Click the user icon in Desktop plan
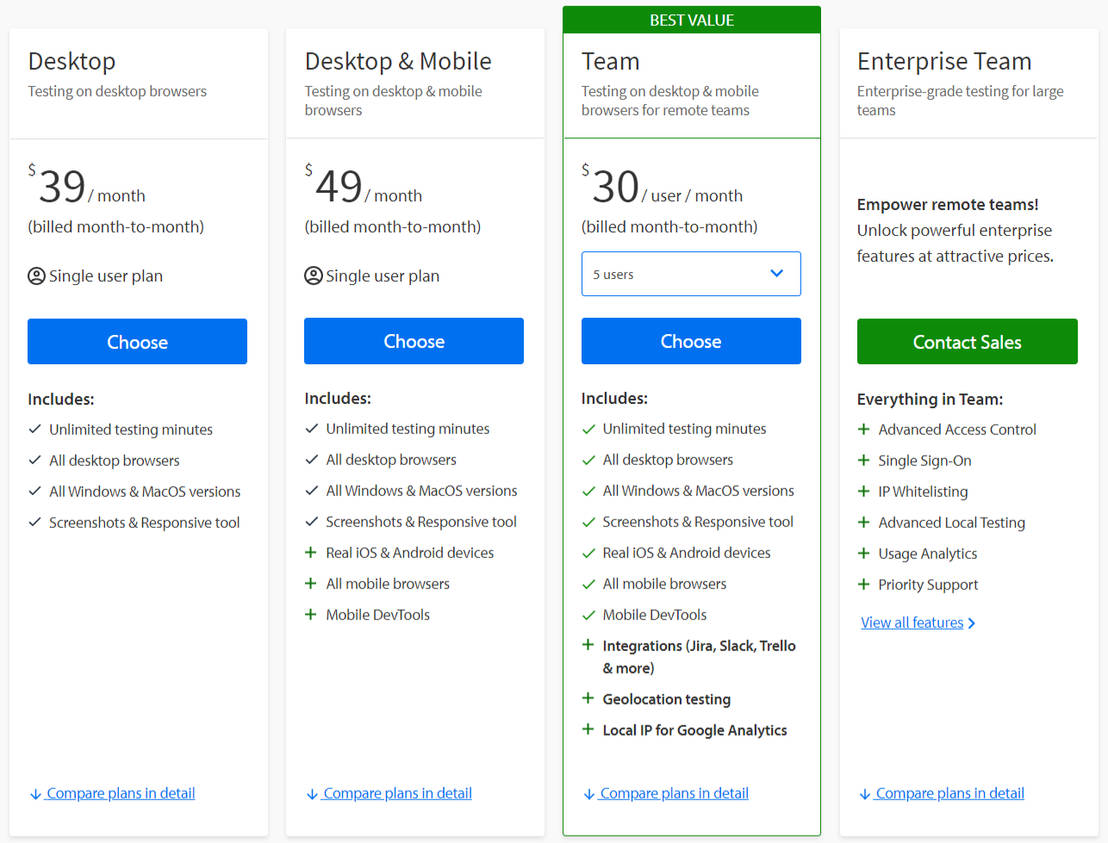Screen dimensions: 1108x843 (37, 276)
